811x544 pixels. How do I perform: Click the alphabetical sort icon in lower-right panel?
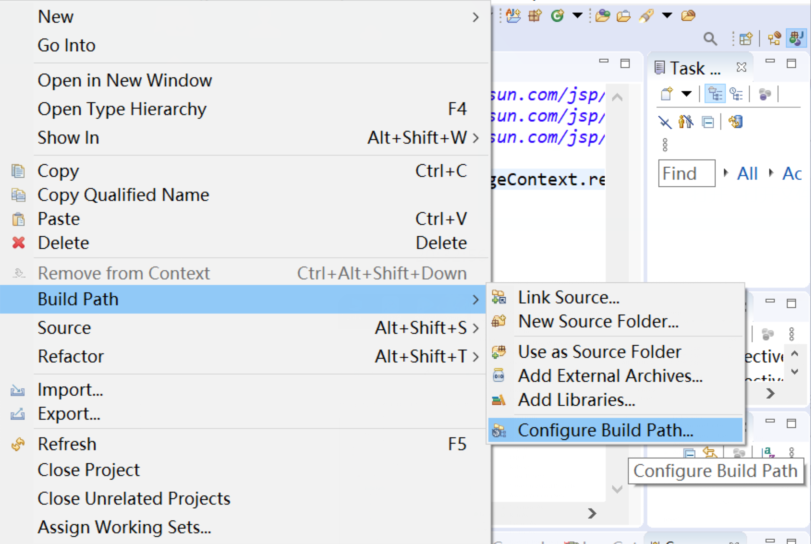(769, 453)
